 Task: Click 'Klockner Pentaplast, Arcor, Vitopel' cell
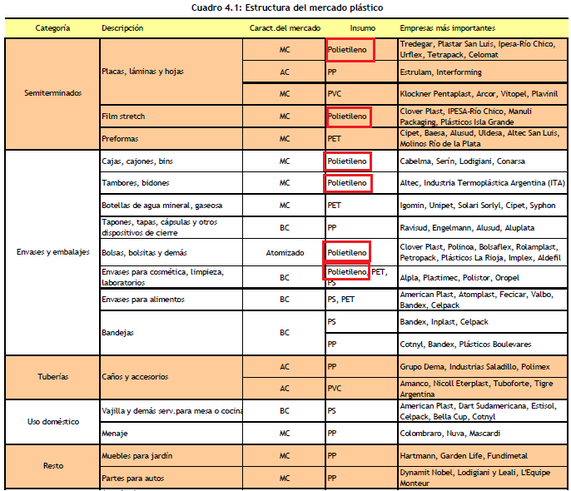tap(483, 94)
